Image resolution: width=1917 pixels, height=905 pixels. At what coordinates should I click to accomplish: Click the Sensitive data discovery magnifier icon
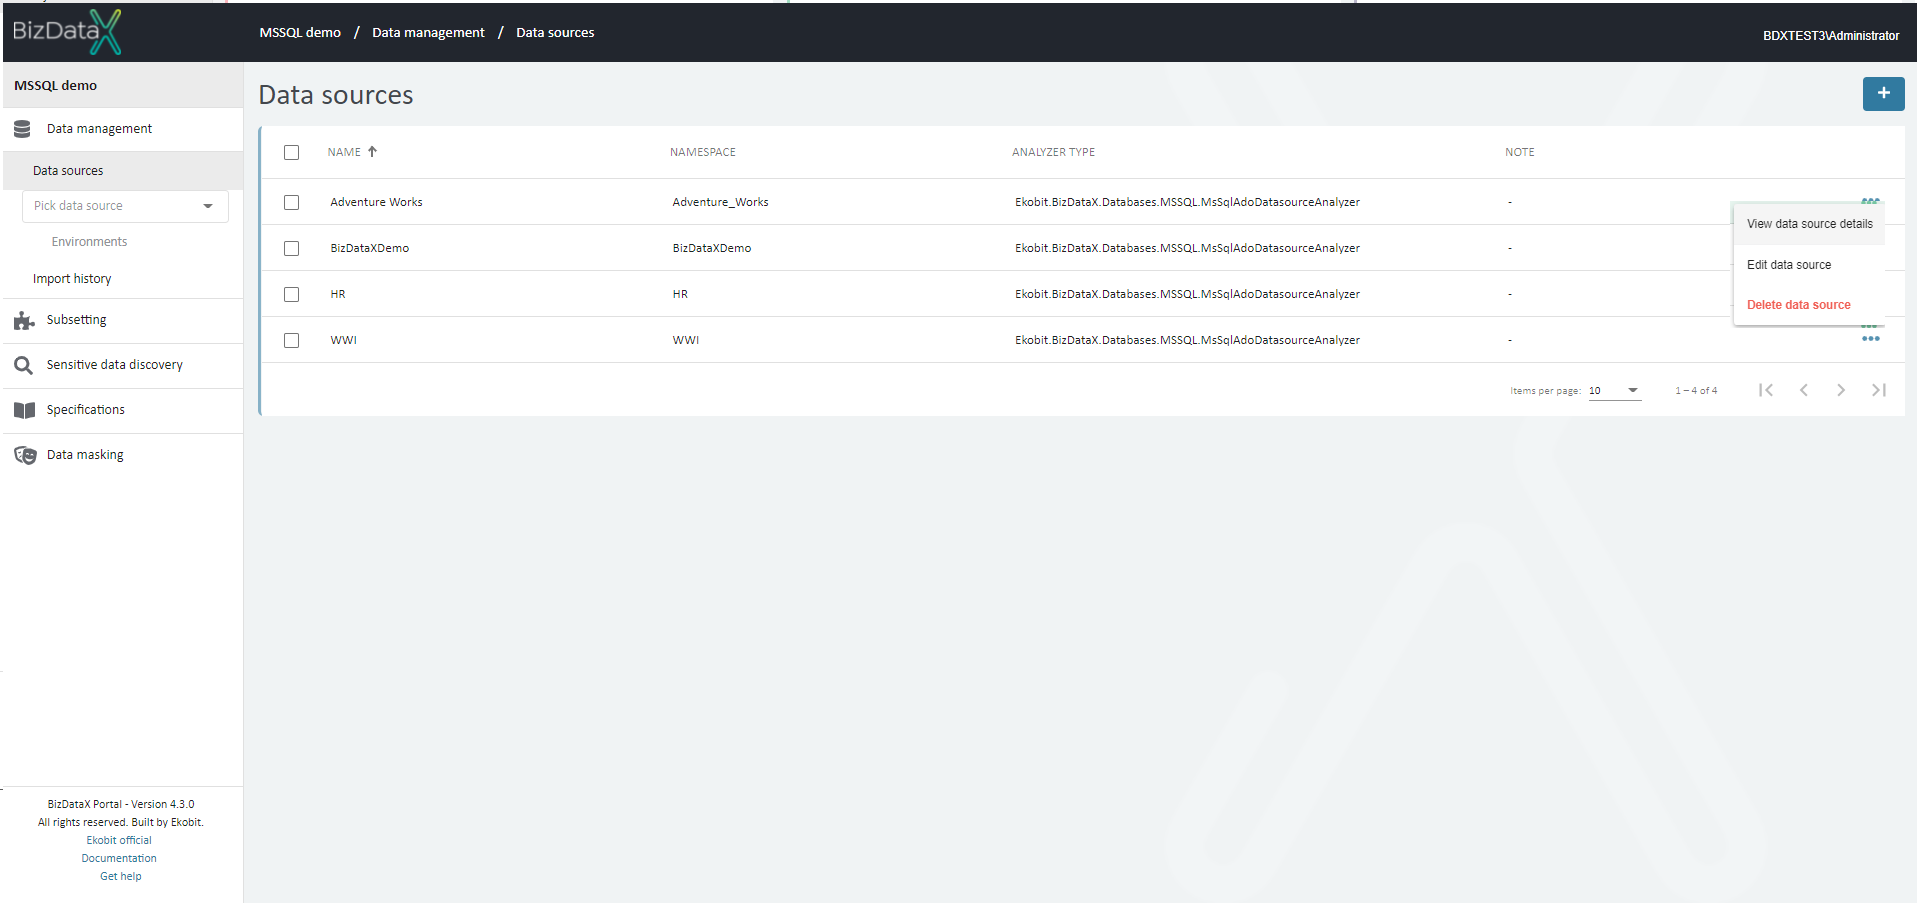(x=23, y=365)
